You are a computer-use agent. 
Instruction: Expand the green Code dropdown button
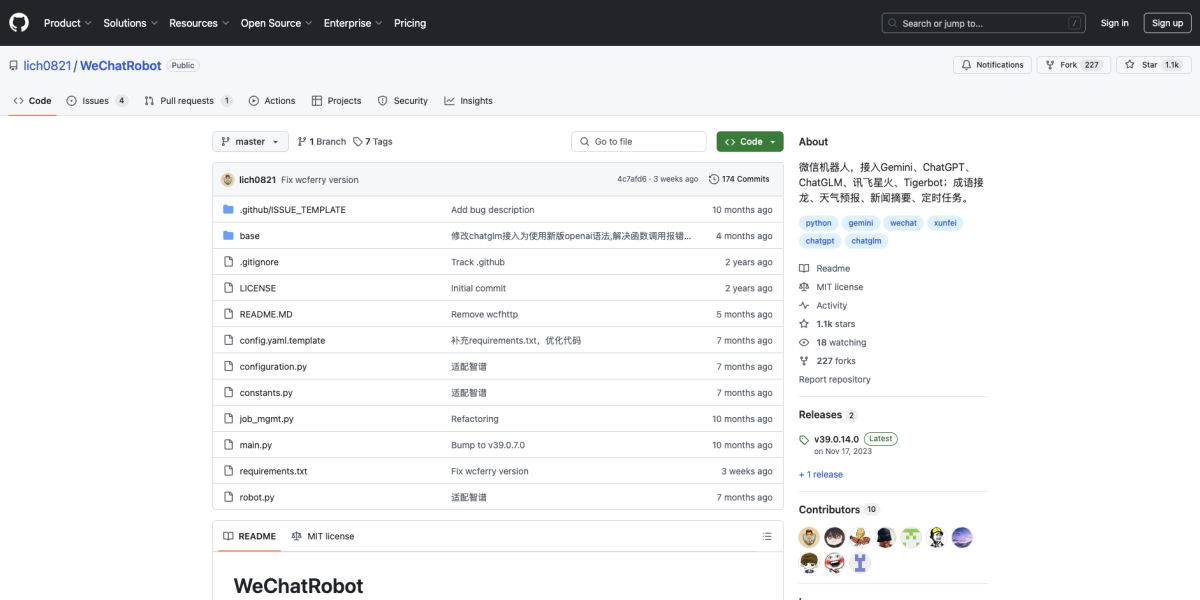pyautogui.click(x=749, y=142)
